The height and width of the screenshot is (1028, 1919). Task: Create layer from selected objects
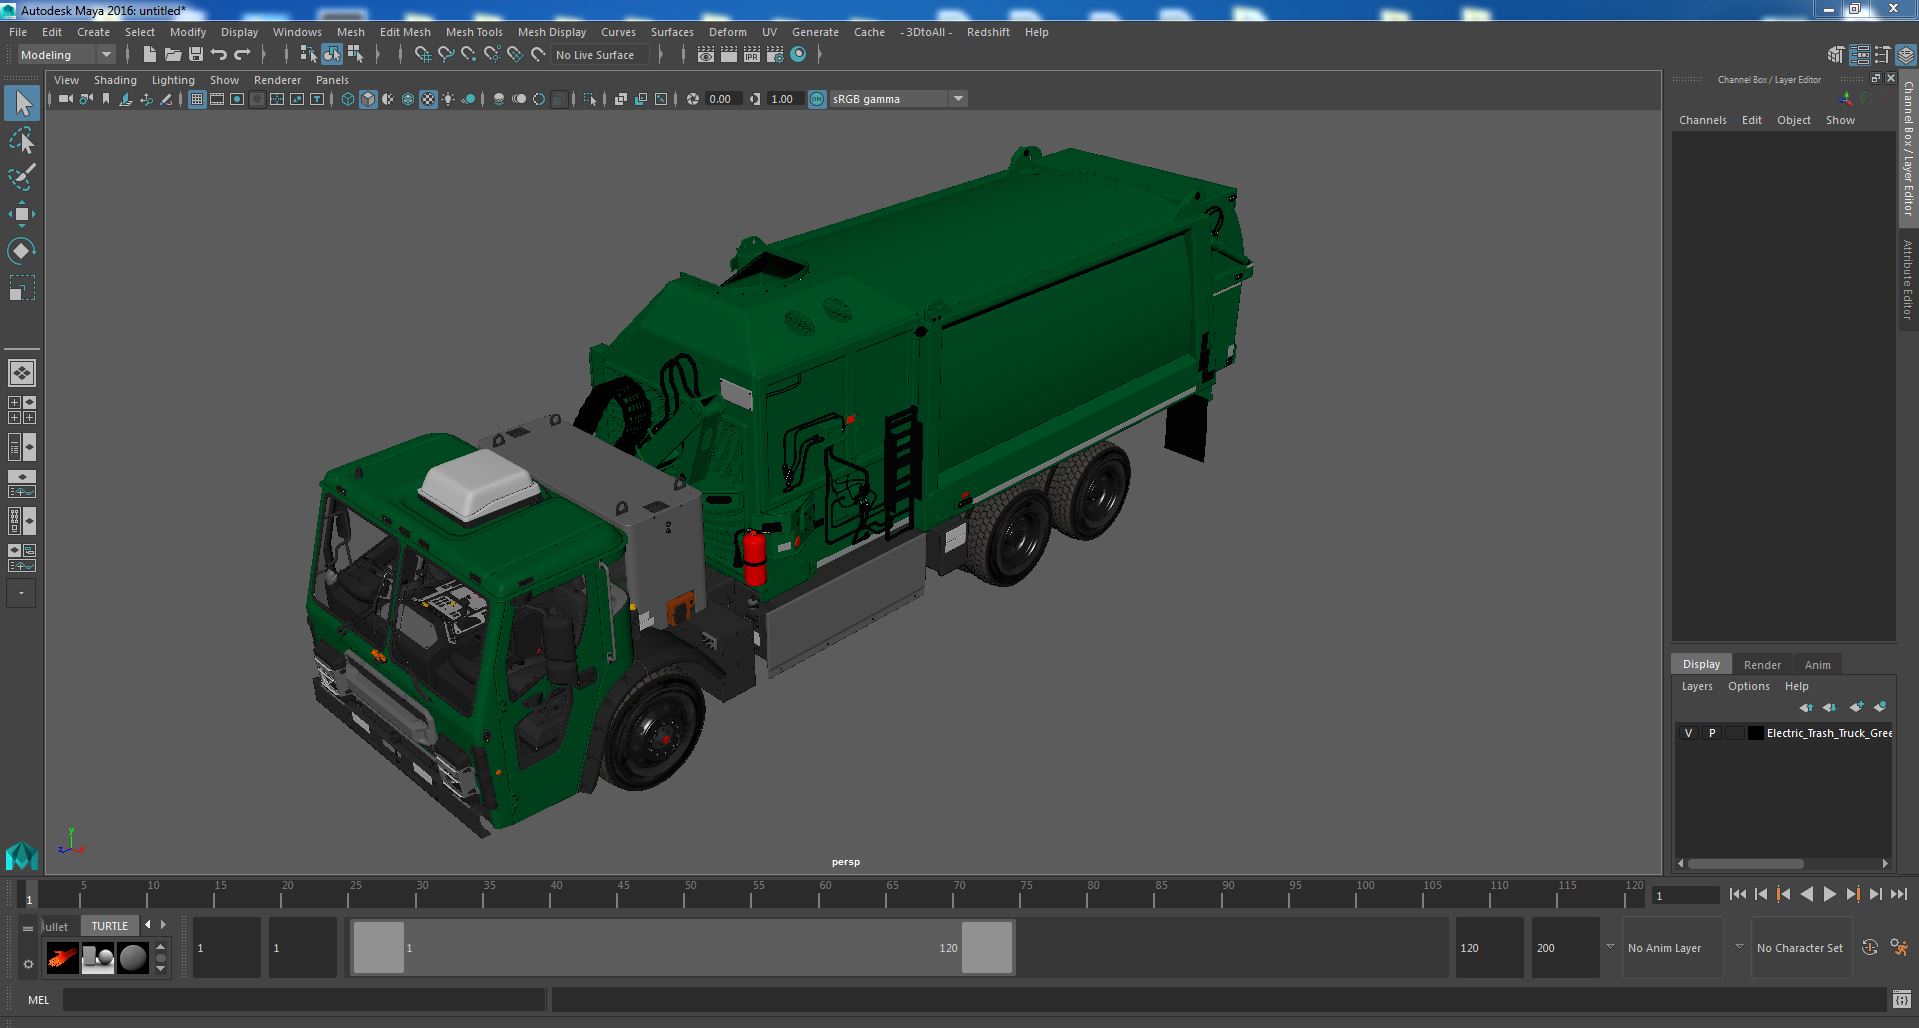pyautogui.click(x=1880, y=707)
